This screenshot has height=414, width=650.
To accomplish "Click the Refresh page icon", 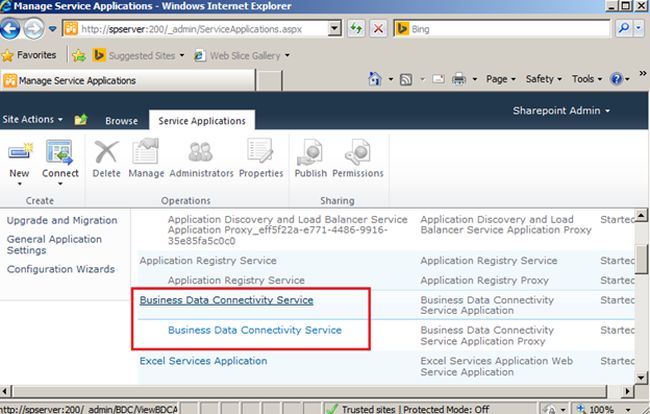I will pos(356,29).
